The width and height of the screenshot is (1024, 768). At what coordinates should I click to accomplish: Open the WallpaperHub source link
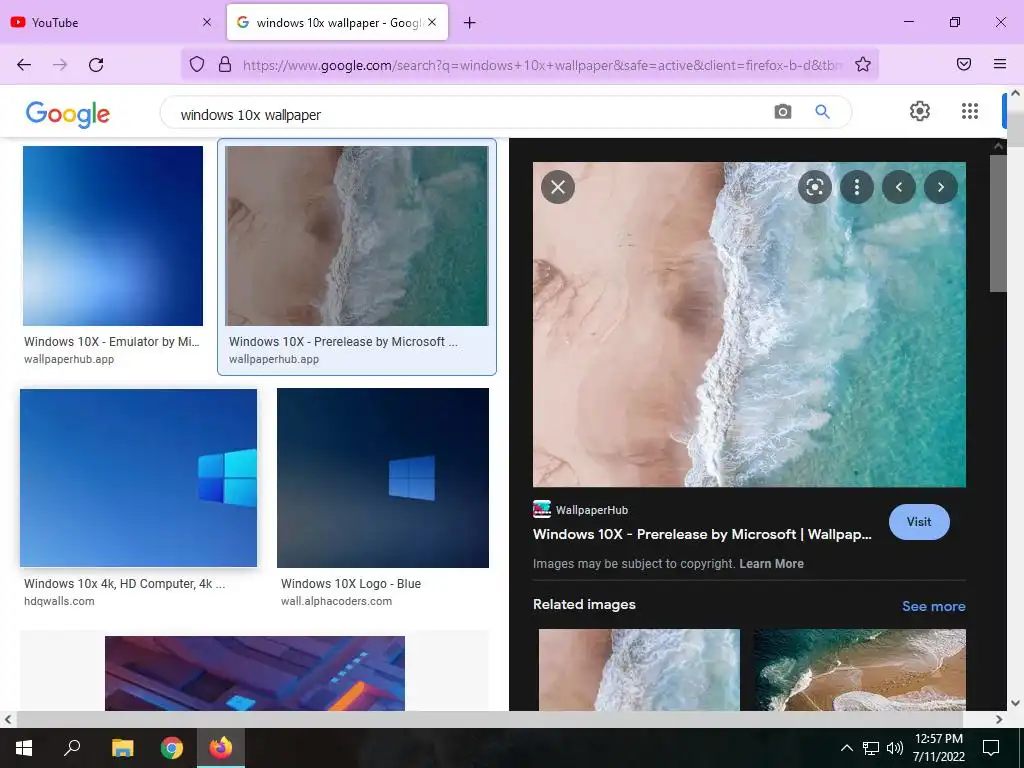pos(581,509)
